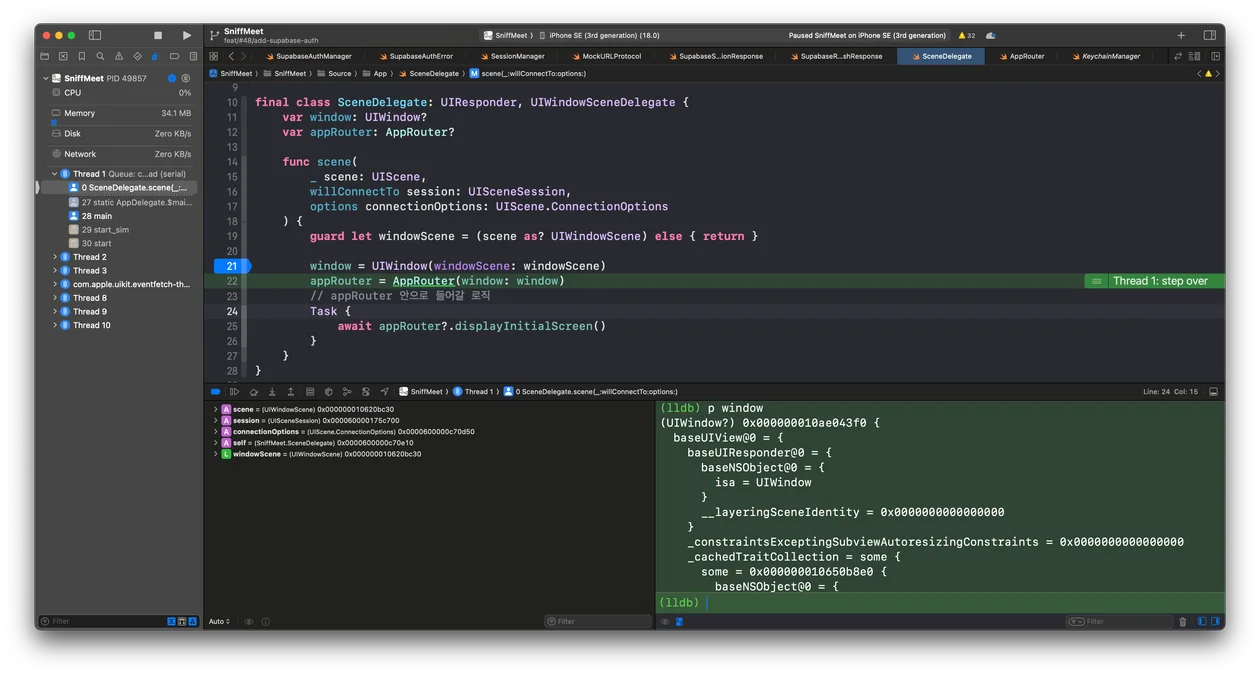Open the breakpoint navigator
Screen dimensions: 1260x676
coord(174,56)
